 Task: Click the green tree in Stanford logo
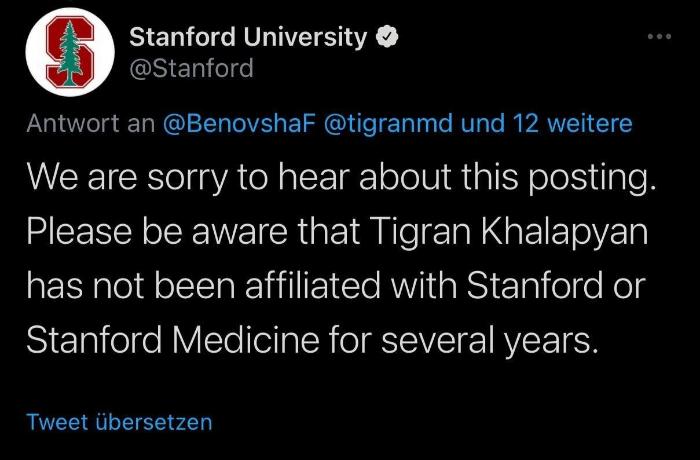click(70, 53)
